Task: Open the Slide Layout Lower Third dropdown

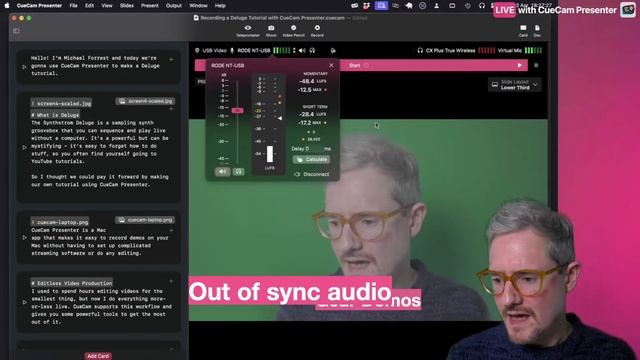Action: click(x=515, y=85)
